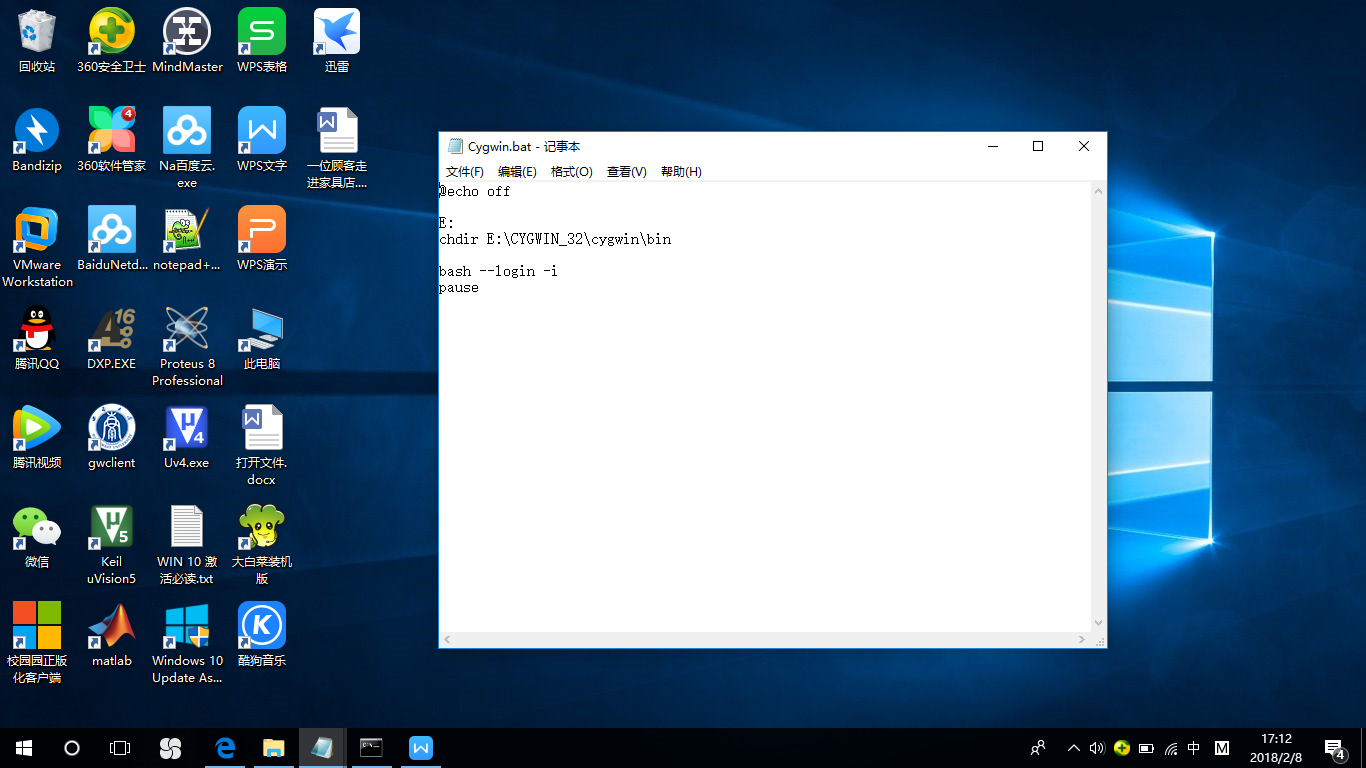Toggle Task View on the taskbar

pos(120,748)
